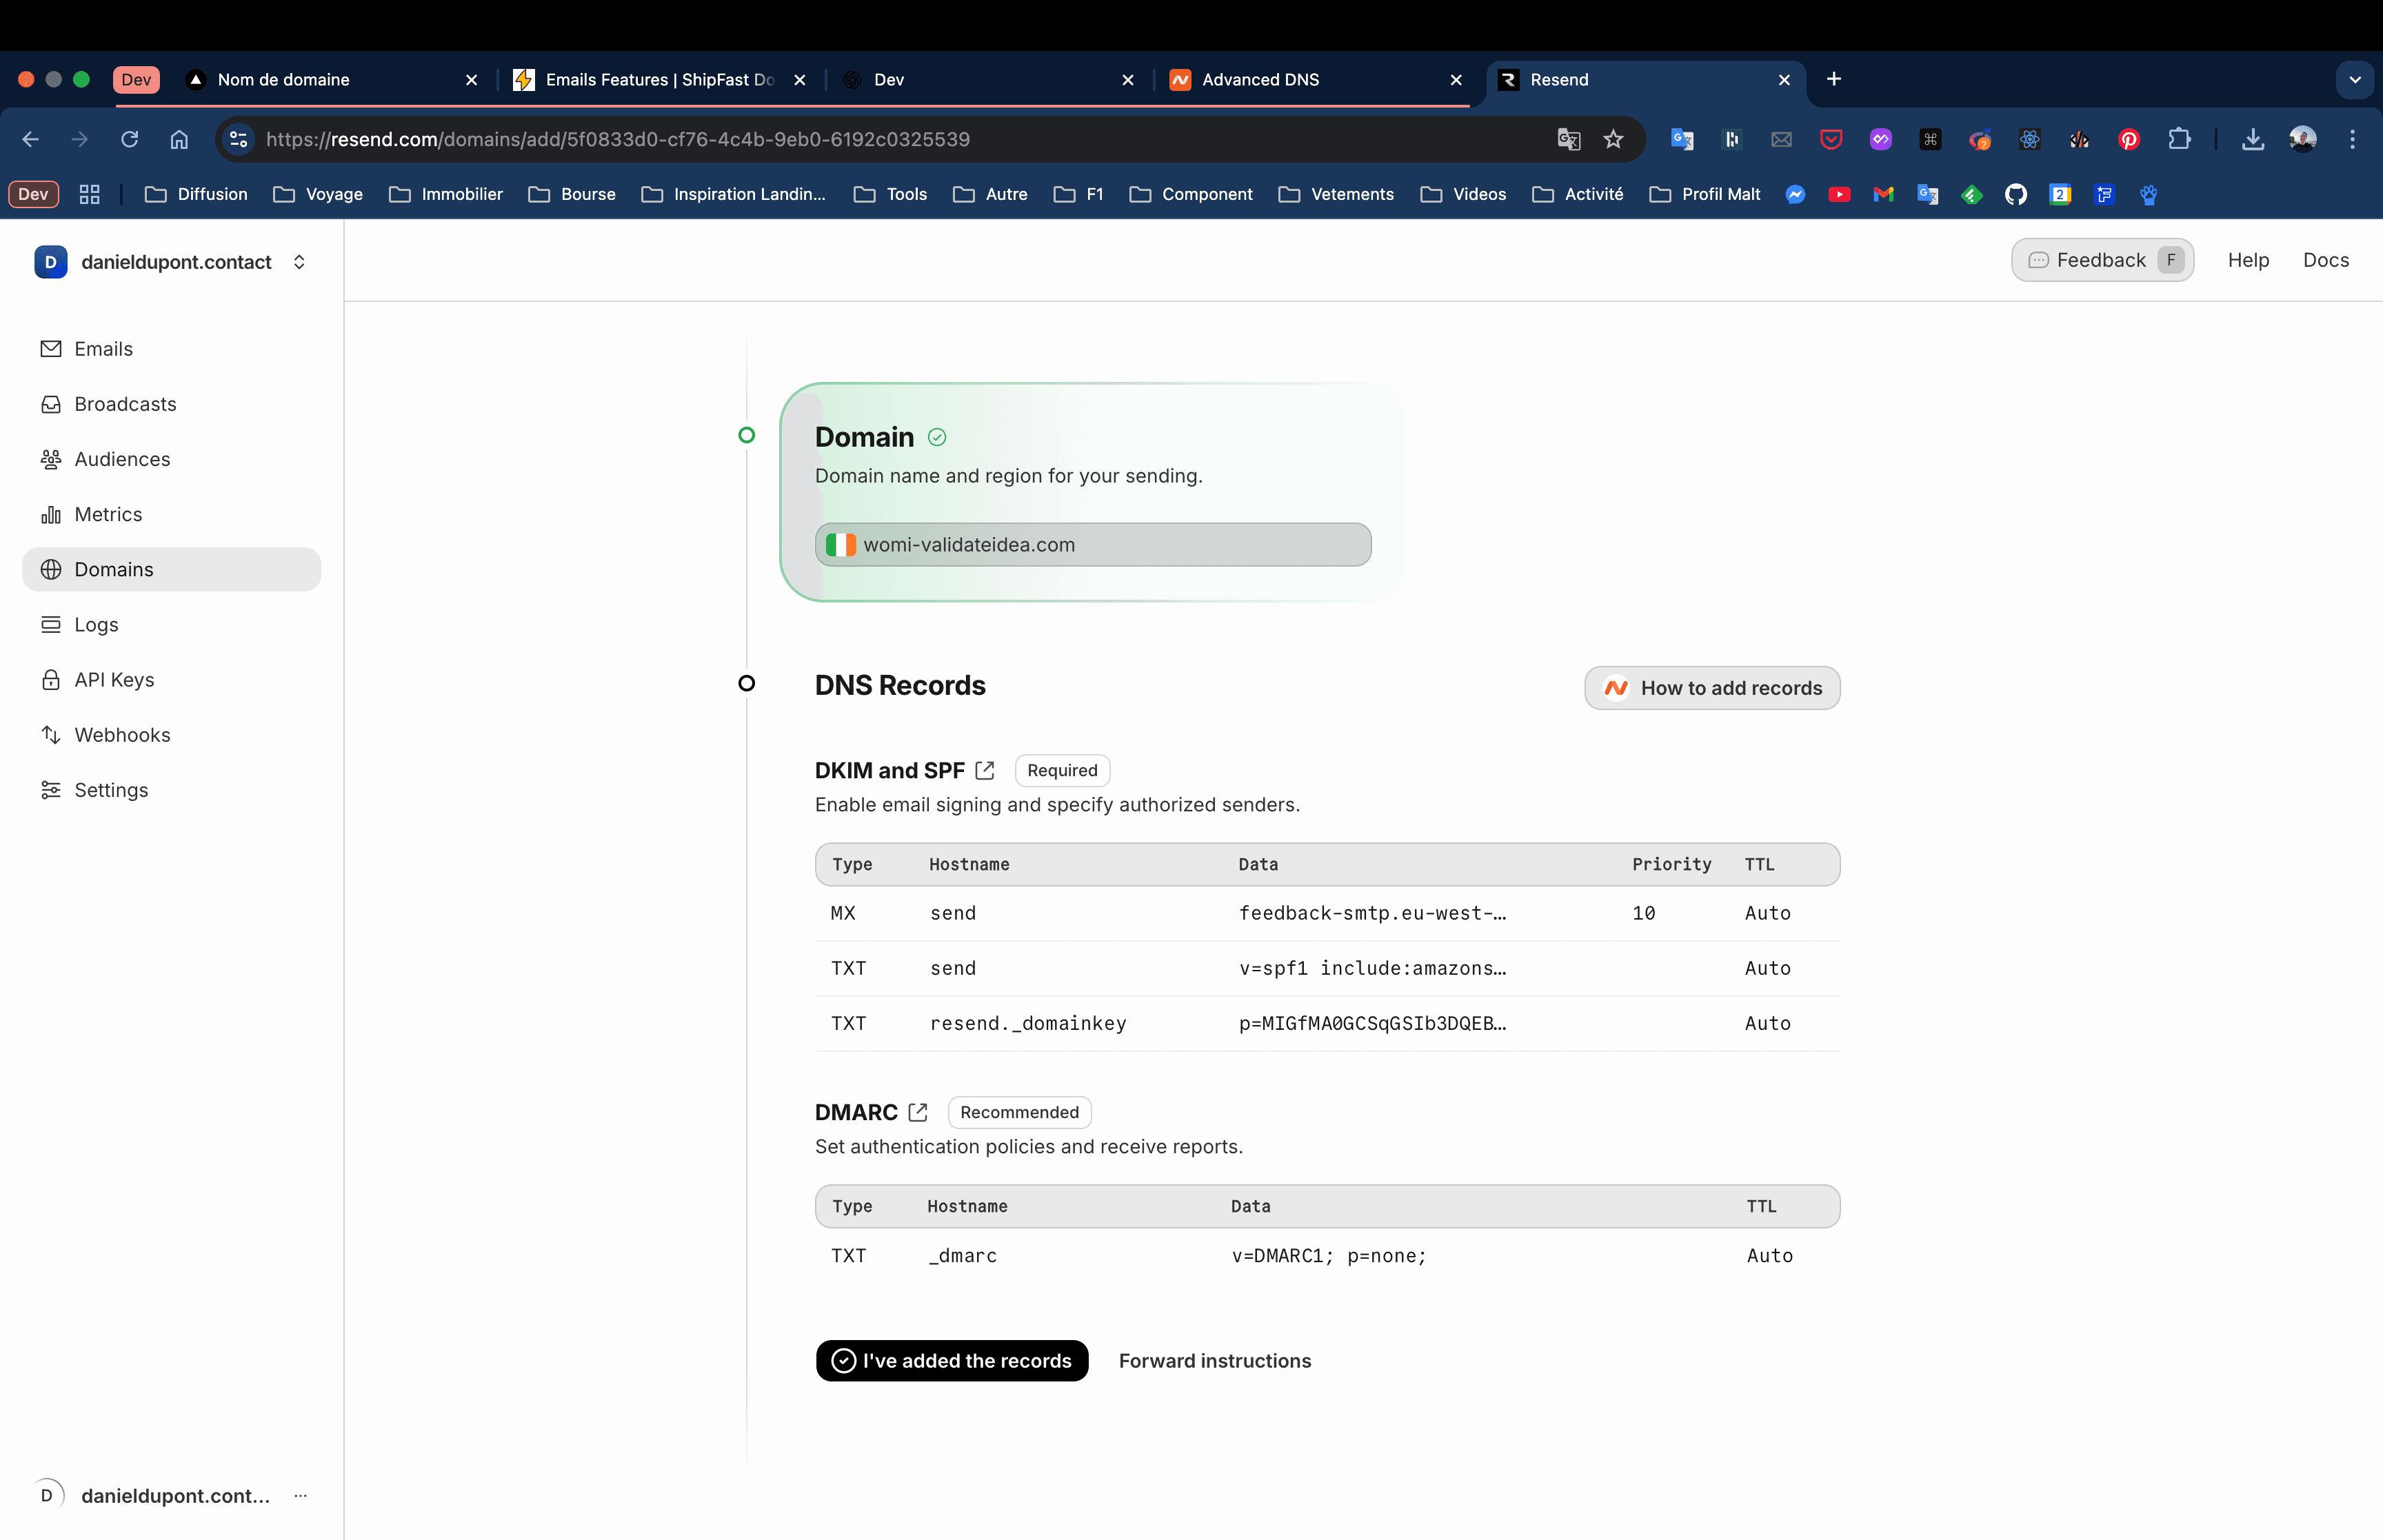Reload the page with the refresh icon

130,139
